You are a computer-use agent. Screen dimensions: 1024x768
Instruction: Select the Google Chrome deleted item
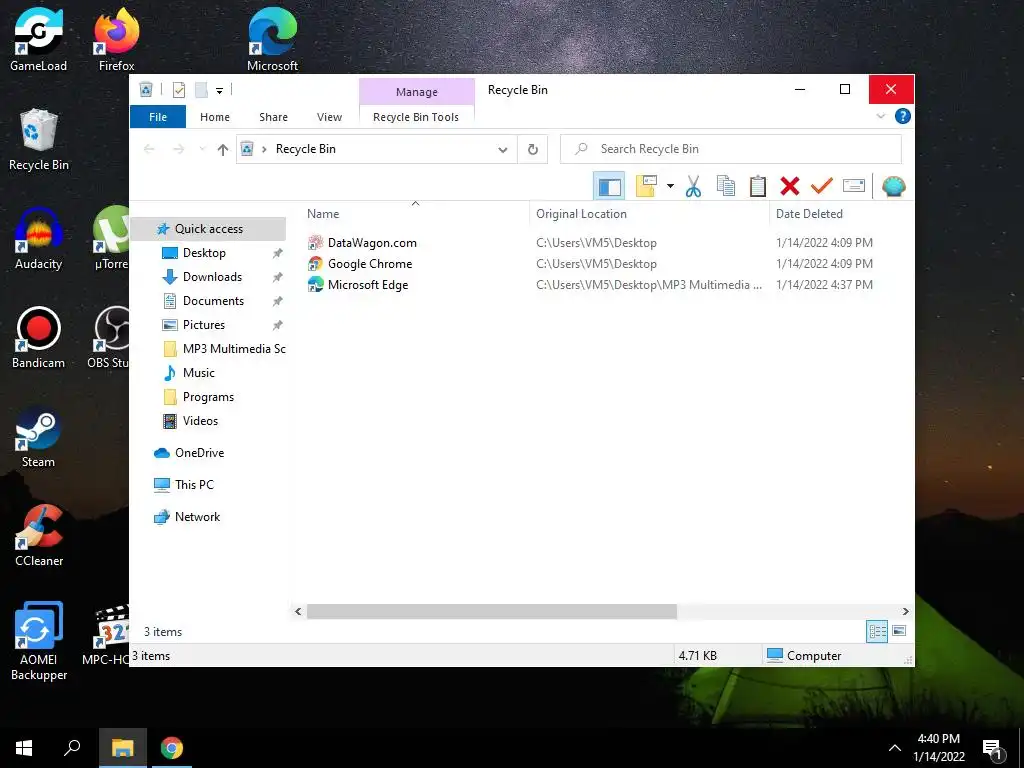pos(370,264)
